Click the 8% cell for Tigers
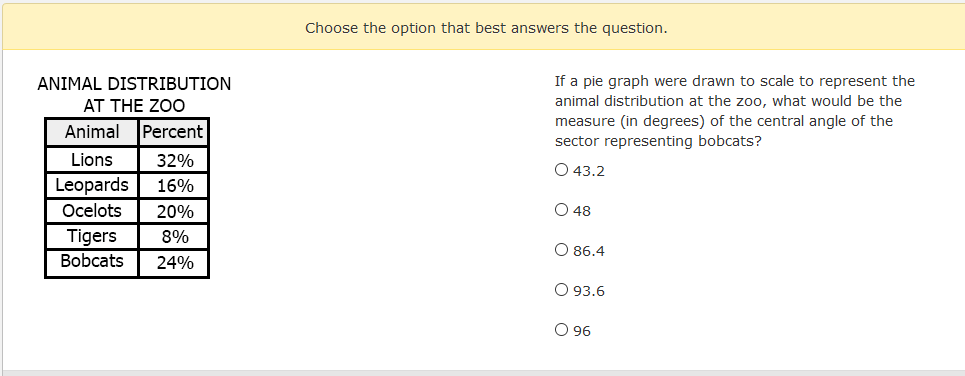The height and width of the screenshot is (376, 965). (174, 236)
